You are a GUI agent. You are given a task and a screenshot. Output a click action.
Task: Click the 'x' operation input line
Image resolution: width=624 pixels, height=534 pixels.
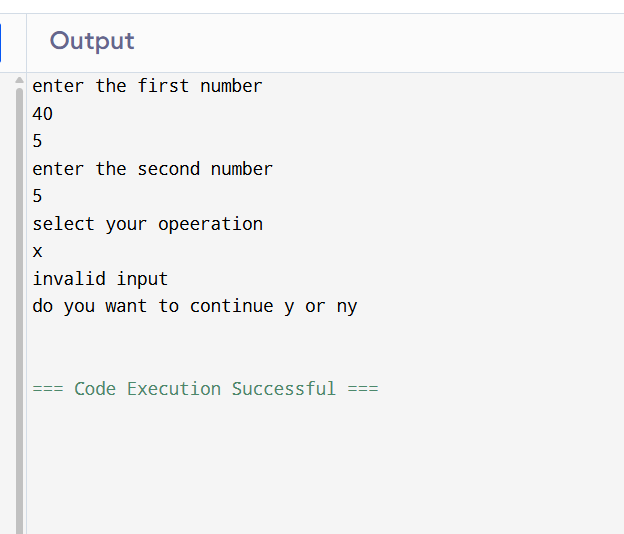(37, 251)
